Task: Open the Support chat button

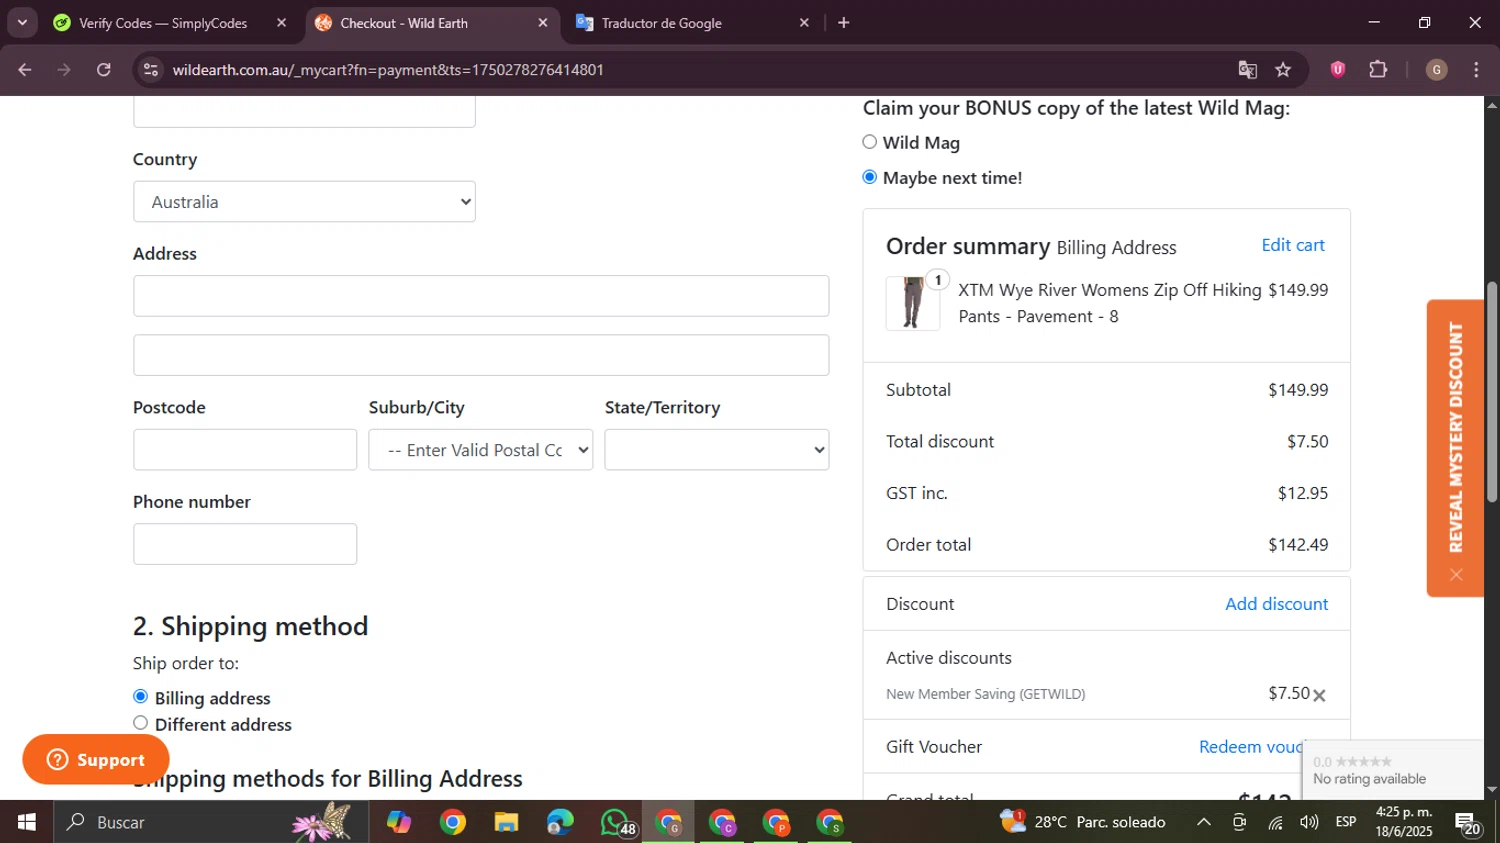Action: pos(96,760)
